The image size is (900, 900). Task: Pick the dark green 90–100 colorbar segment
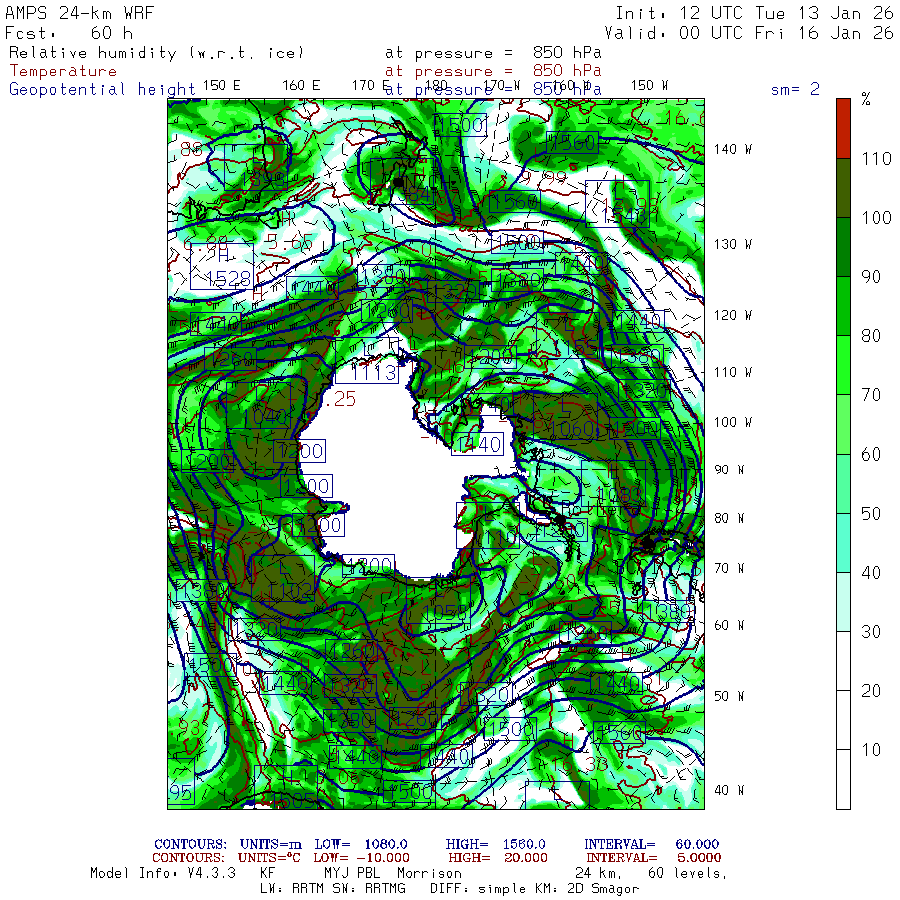click(843, 247)
